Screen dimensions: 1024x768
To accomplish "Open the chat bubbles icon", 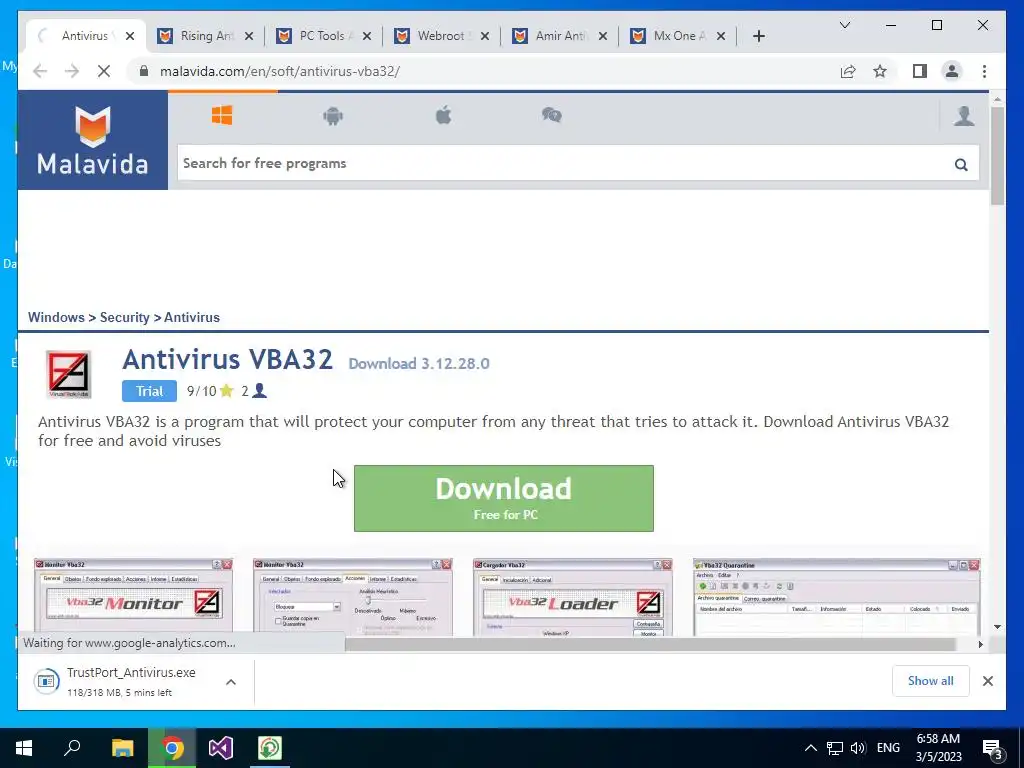I will point(552,116).
